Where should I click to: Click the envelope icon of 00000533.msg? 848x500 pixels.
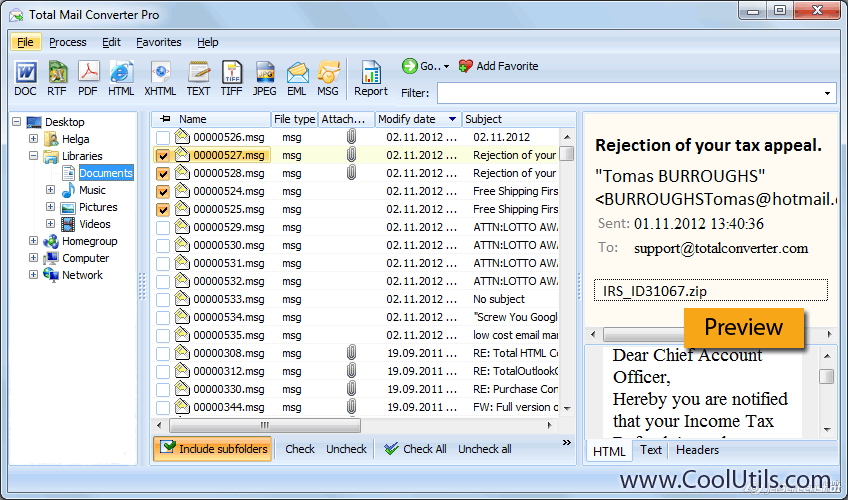(182, 298)
